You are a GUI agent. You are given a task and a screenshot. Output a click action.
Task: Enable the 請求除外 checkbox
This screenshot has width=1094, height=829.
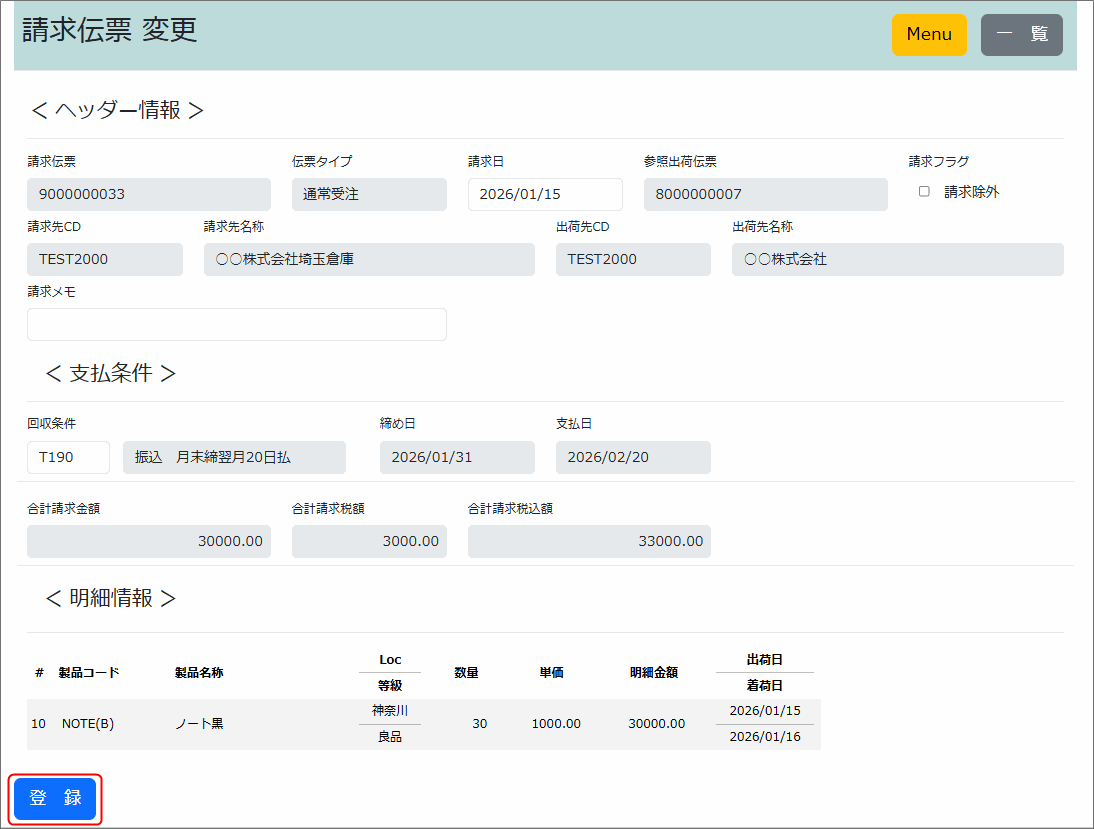click(x=924, y=192)
